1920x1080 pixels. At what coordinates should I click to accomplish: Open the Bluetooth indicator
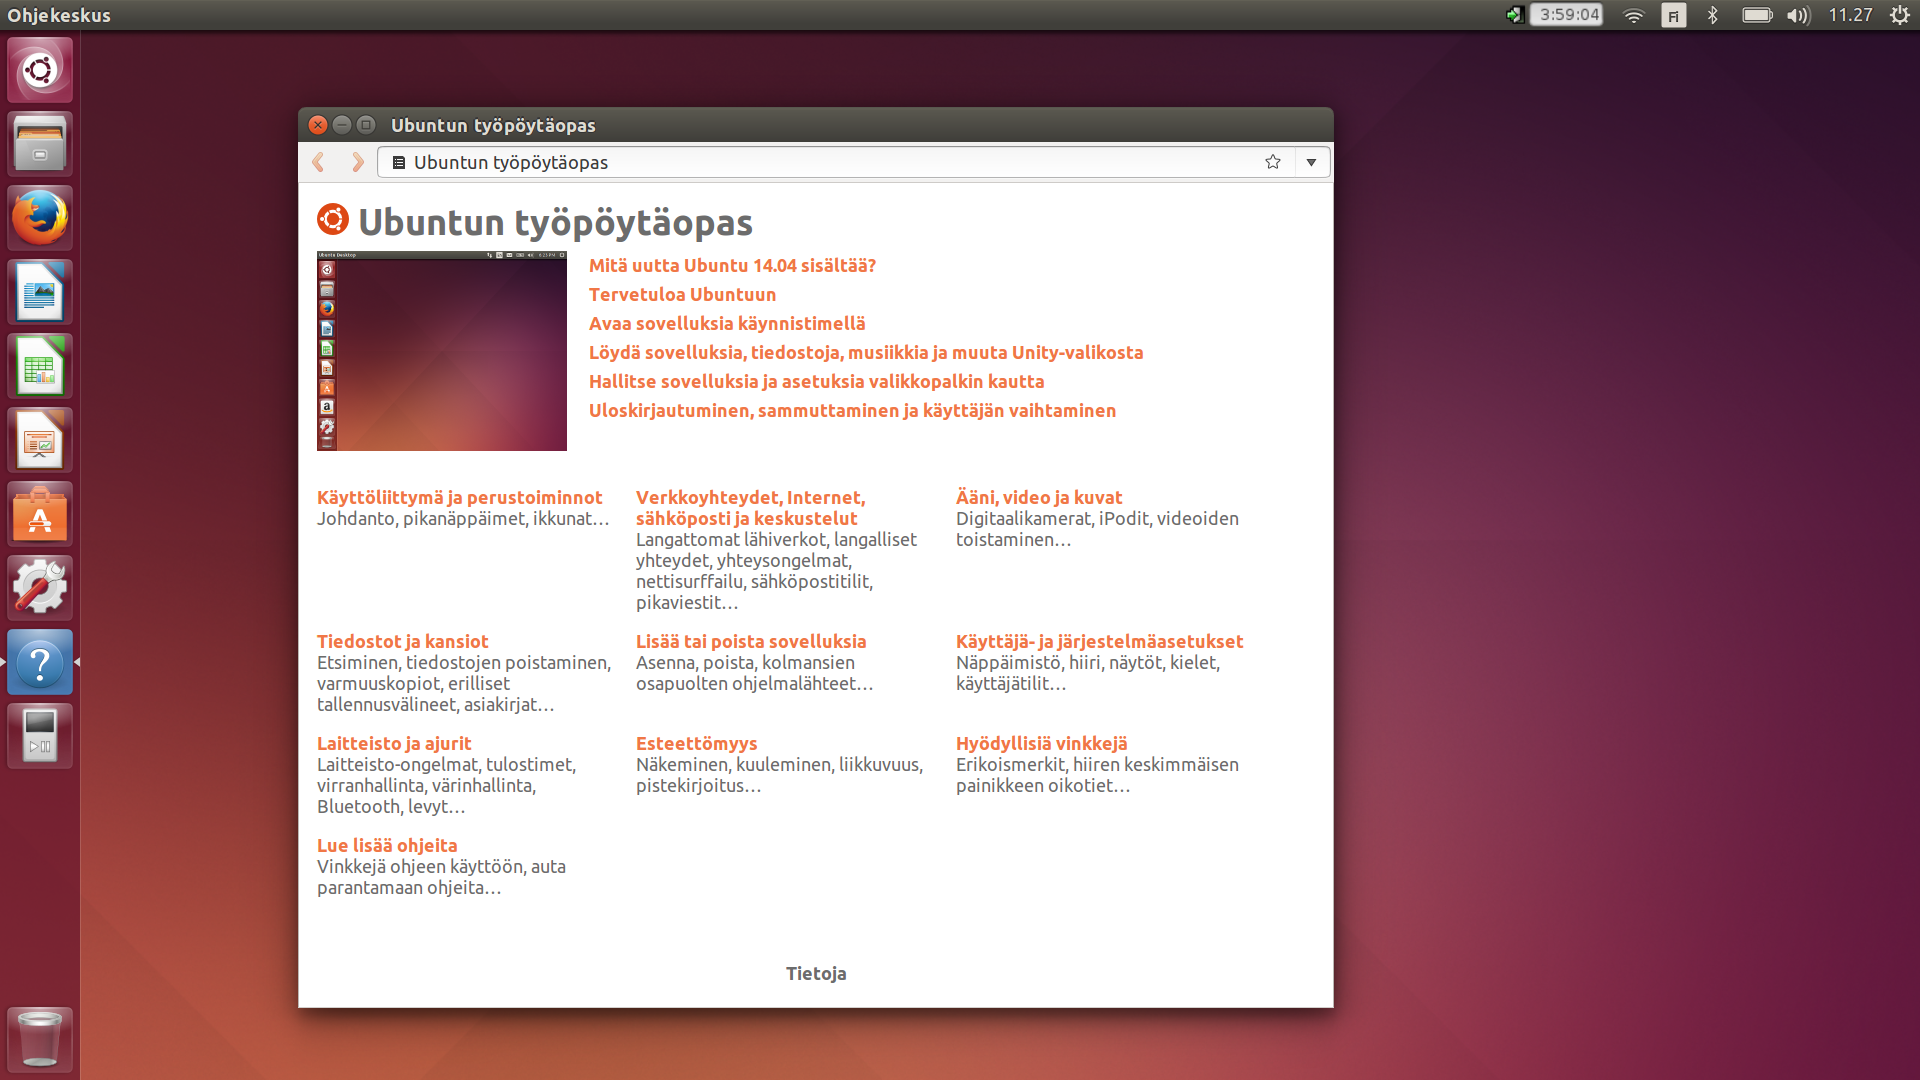(x=1713, y=15)
